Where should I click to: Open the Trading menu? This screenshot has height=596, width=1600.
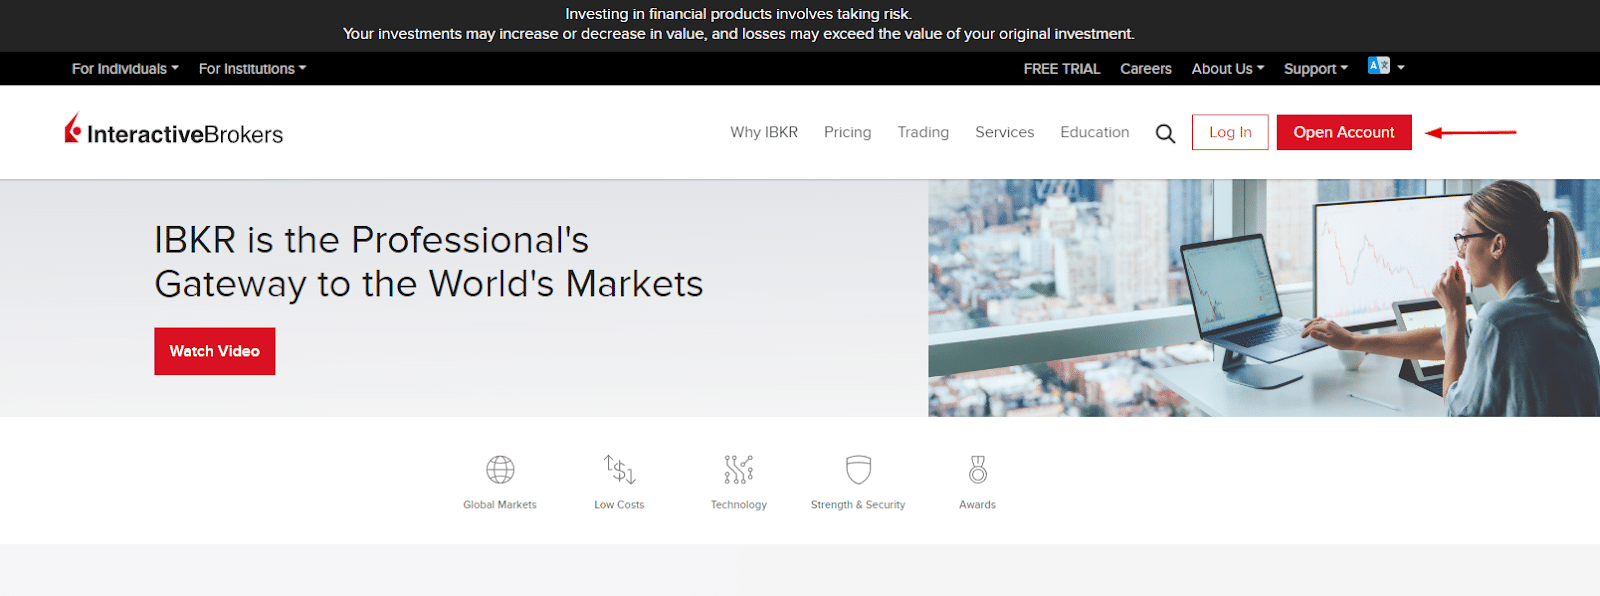point(923,132)
